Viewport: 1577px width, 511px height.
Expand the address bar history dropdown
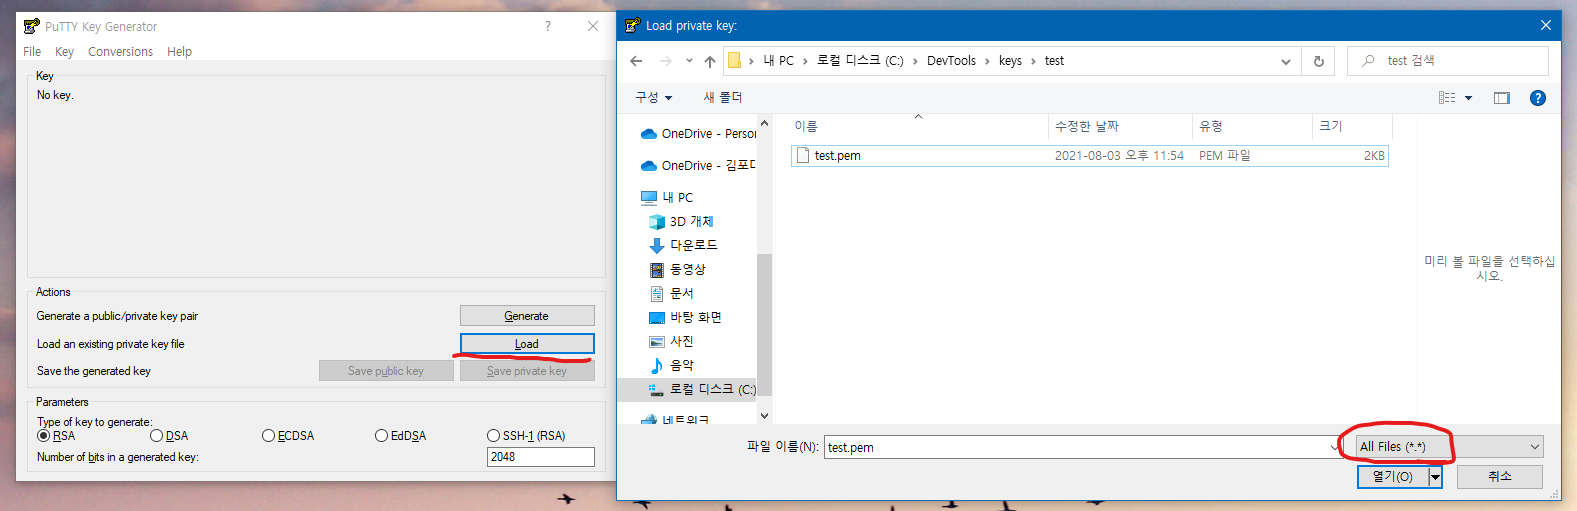coord(1286,61)
